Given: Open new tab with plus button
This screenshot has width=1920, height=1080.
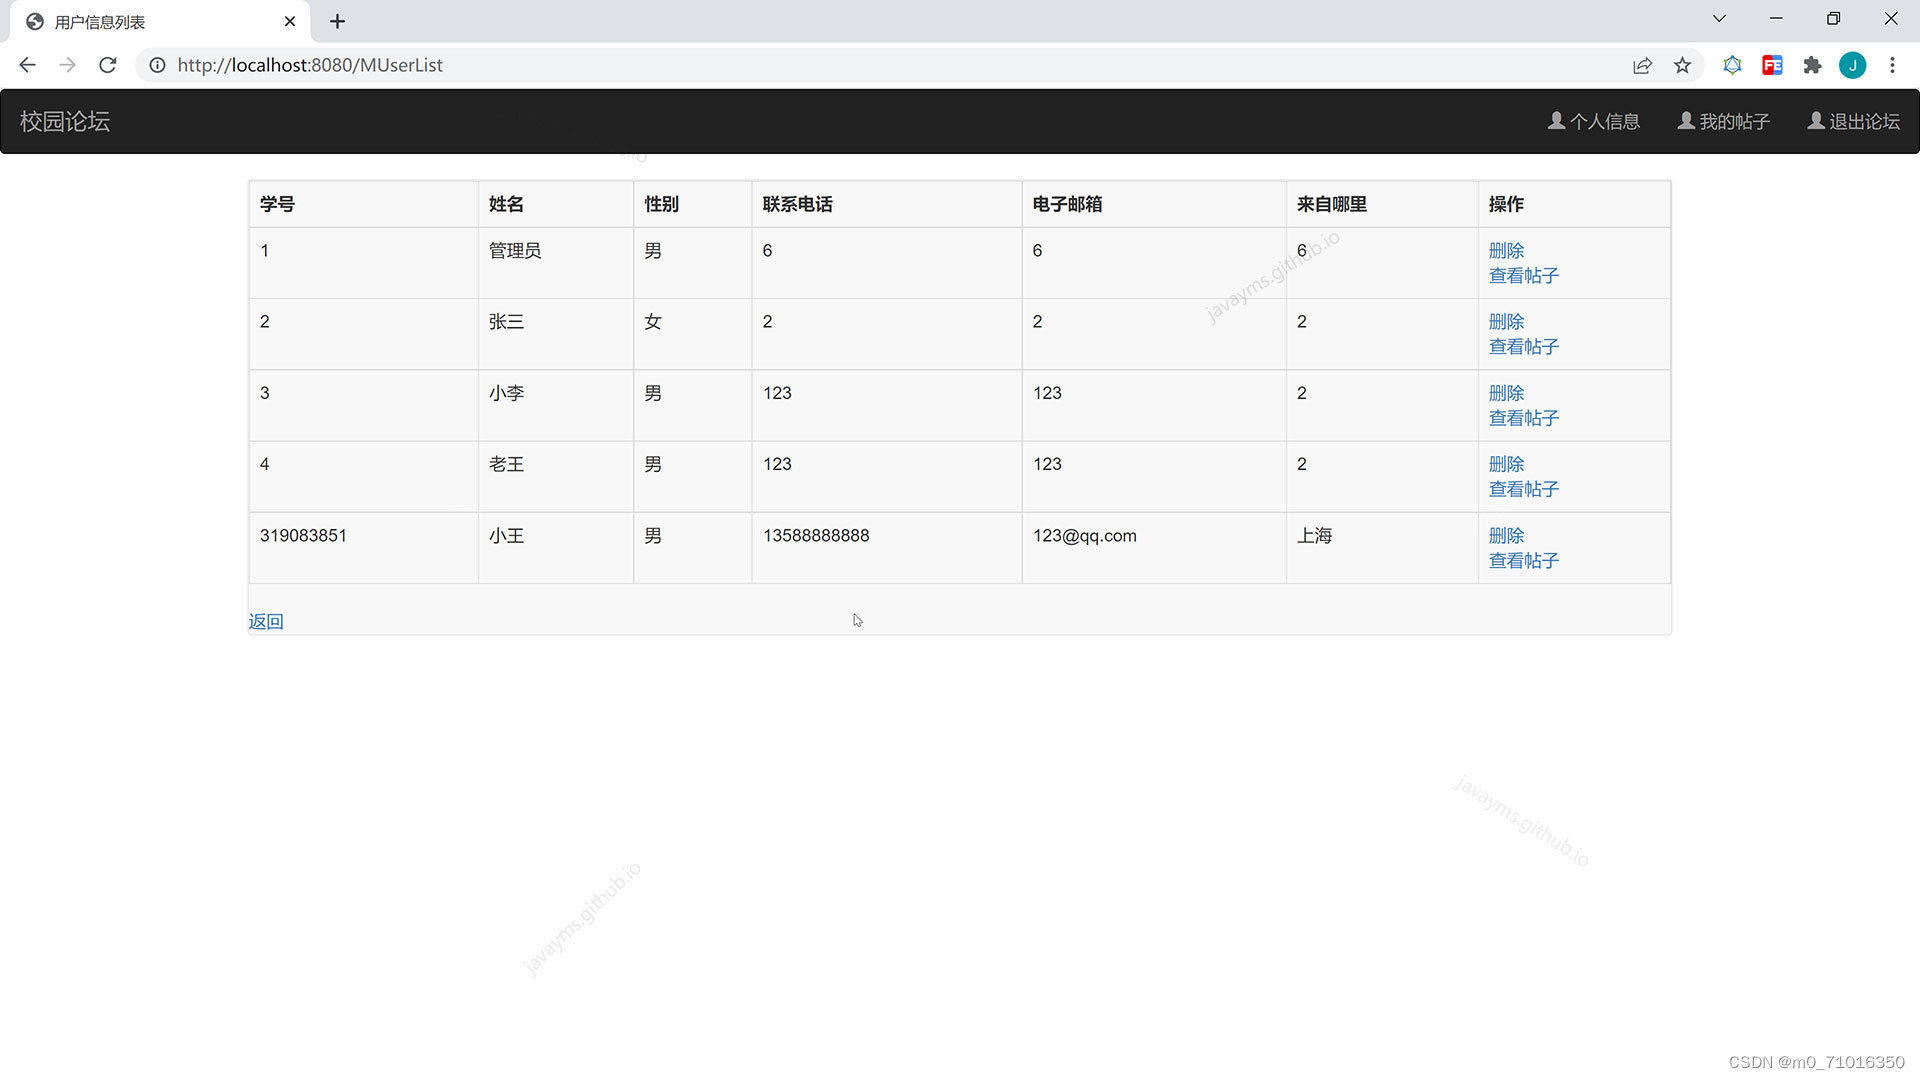Looking at the screenshot, I should [x=337, y=21].
